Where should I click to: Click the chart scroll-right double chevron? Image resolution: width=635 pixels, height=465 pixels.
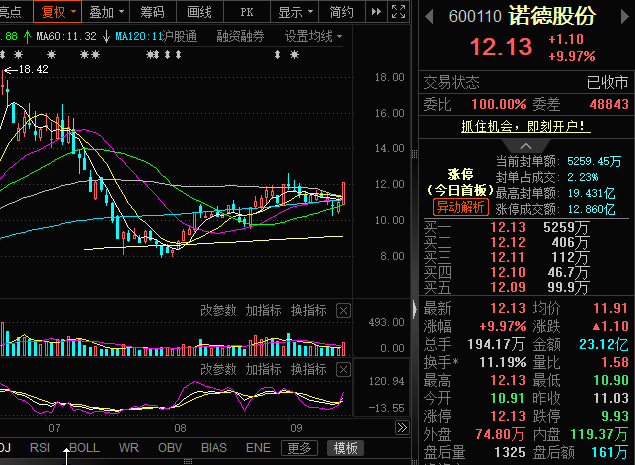click(x=402, y=428)
